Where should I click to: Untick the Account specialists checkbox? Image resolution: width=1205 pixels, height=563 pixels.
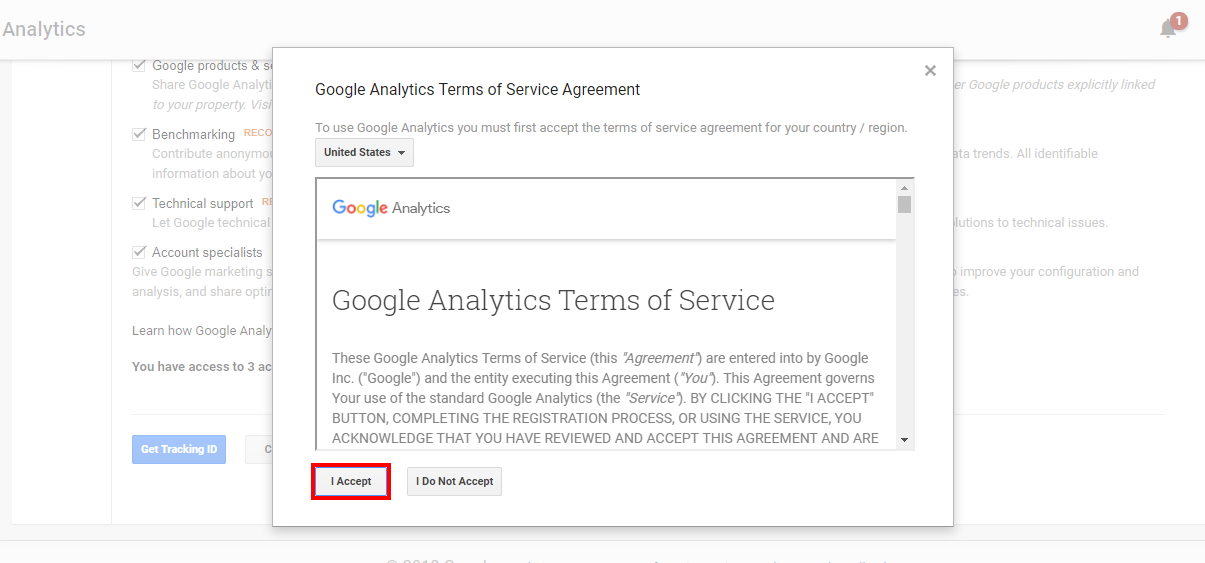point(139,252)
